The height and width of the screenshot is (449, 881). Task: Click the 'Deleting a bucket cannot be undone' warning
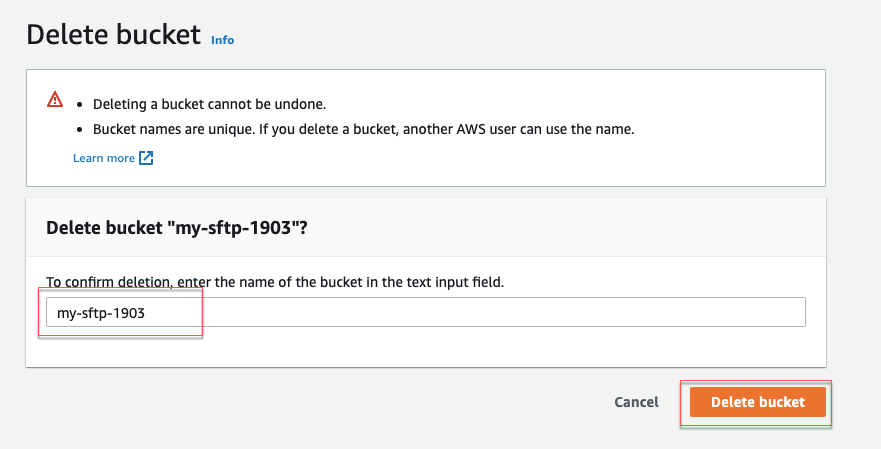210,104
